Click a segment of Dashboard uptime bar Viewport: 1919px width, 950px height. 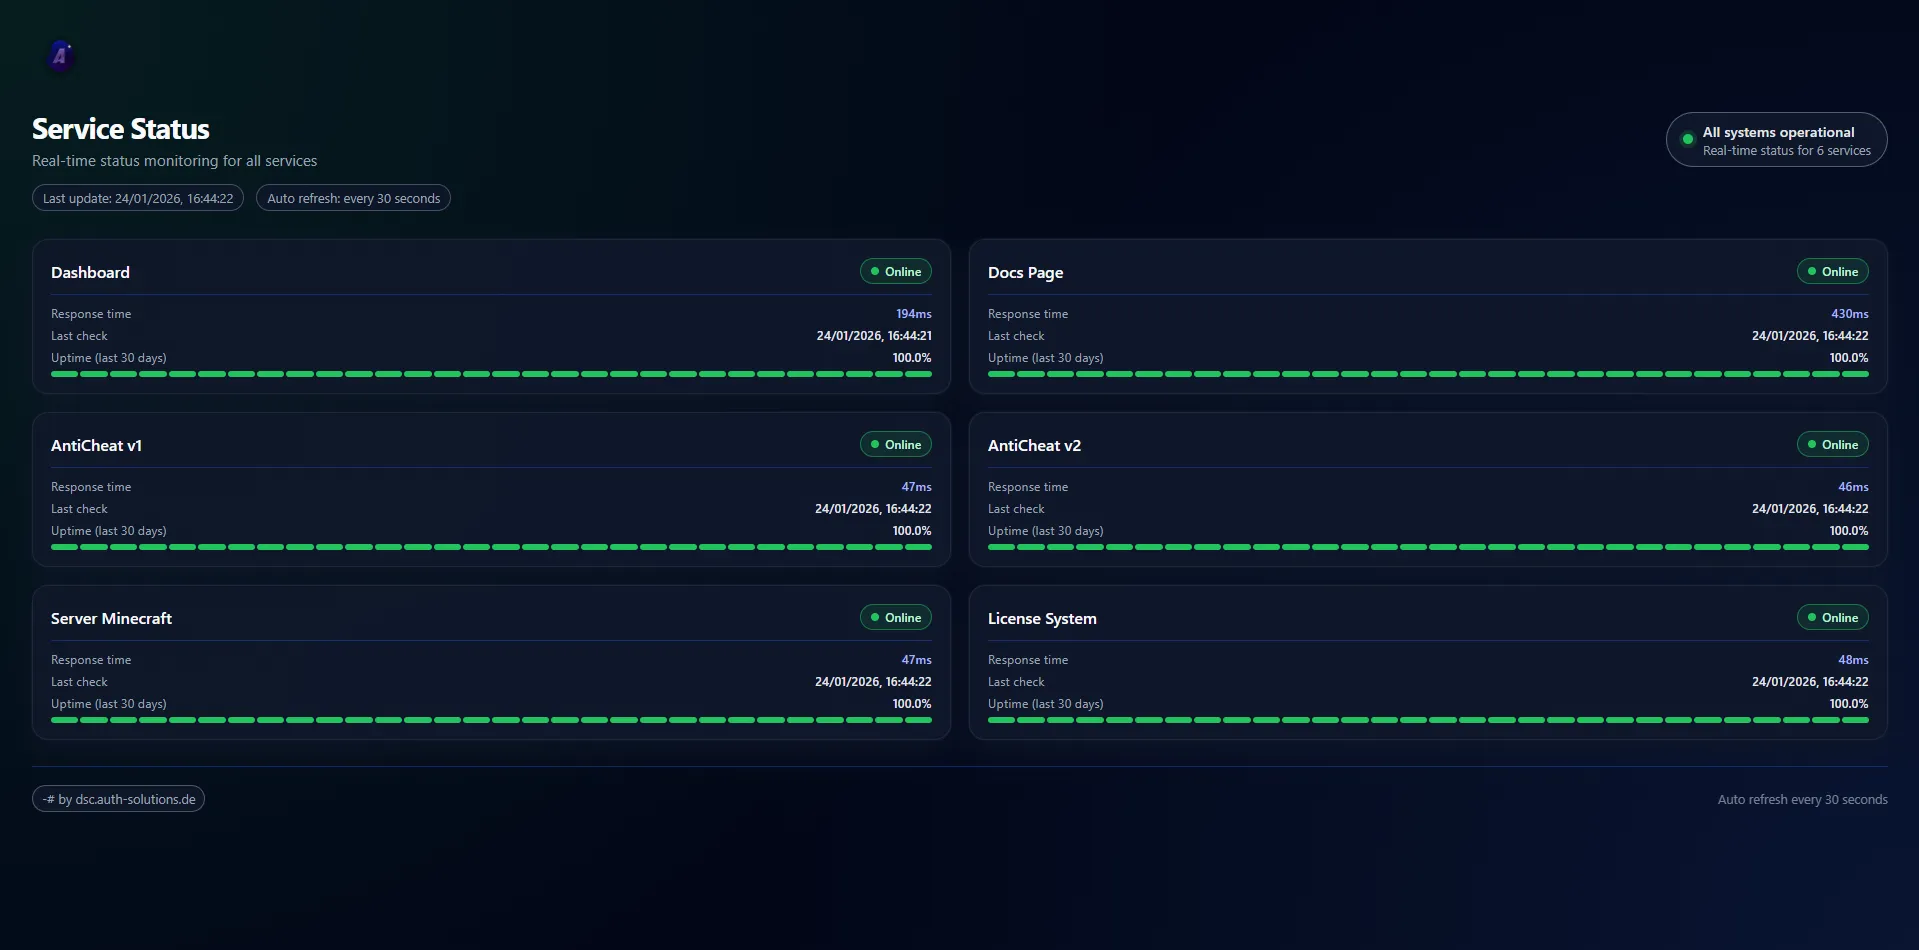pyautogui.click(x=490, y=373)
